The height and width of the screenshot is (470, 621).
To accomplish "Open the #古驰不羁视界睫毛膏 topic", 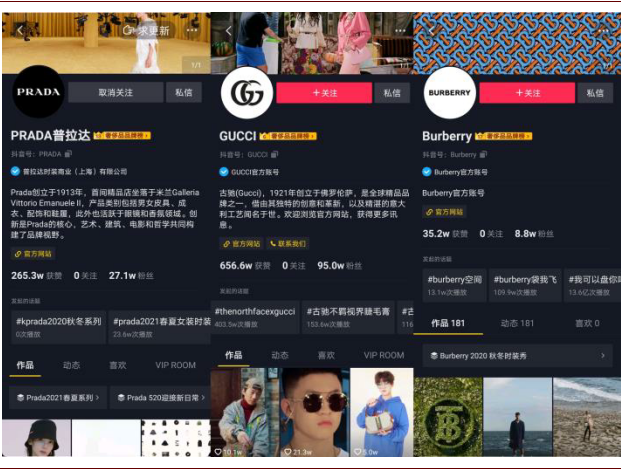I will point(348,317).
